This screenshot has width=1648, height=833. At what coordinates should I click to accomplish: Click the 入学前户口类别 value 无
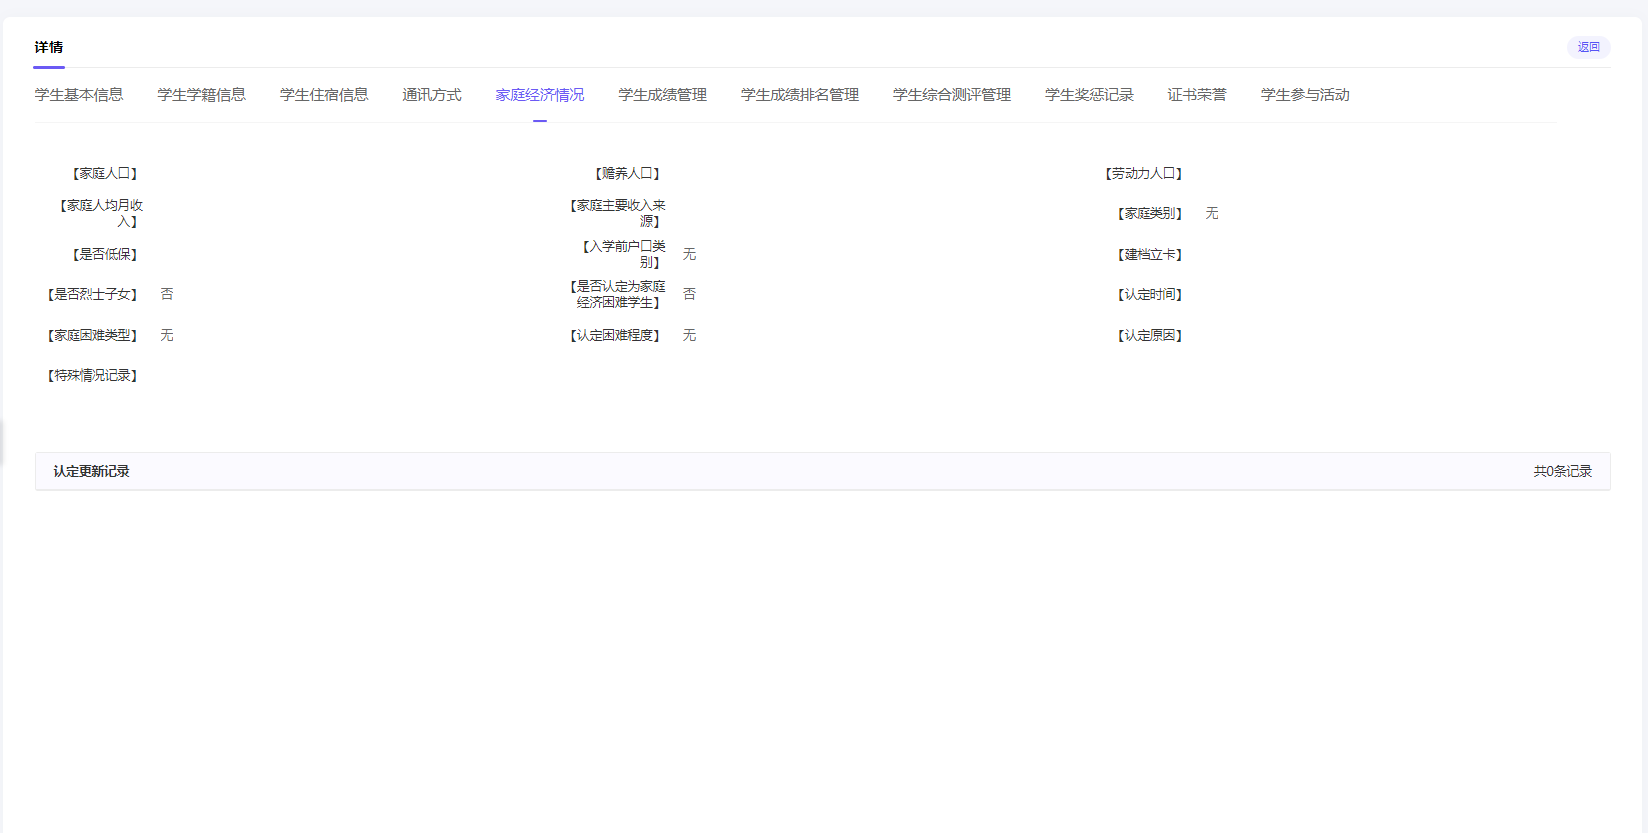[689, 254]
